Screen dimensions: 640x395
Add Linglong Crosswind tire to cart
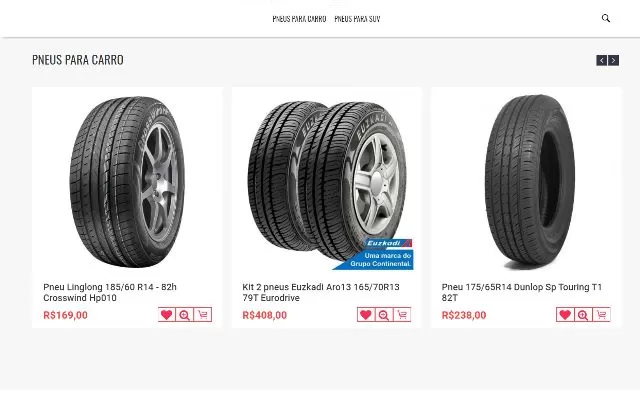pos(203,315)
